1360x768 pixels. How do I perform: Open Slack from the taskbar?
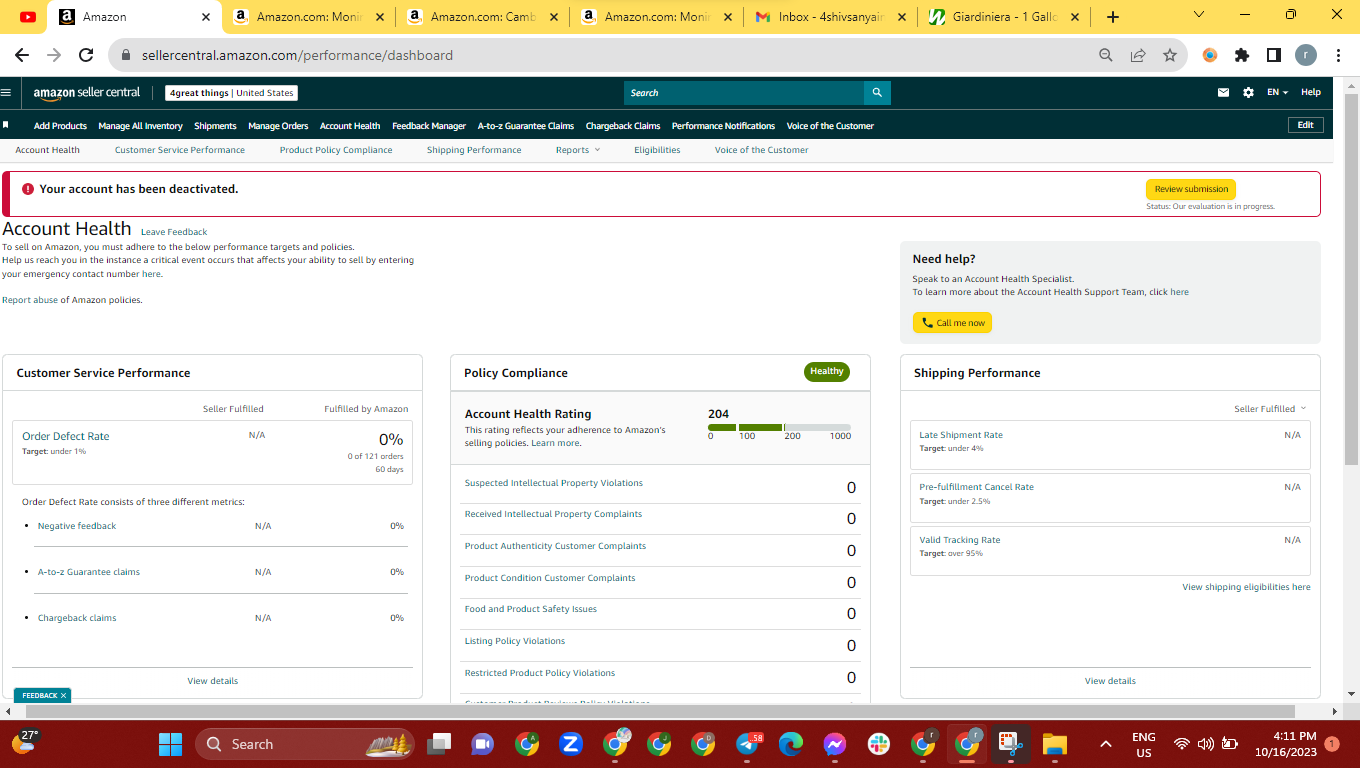[879, 744]
